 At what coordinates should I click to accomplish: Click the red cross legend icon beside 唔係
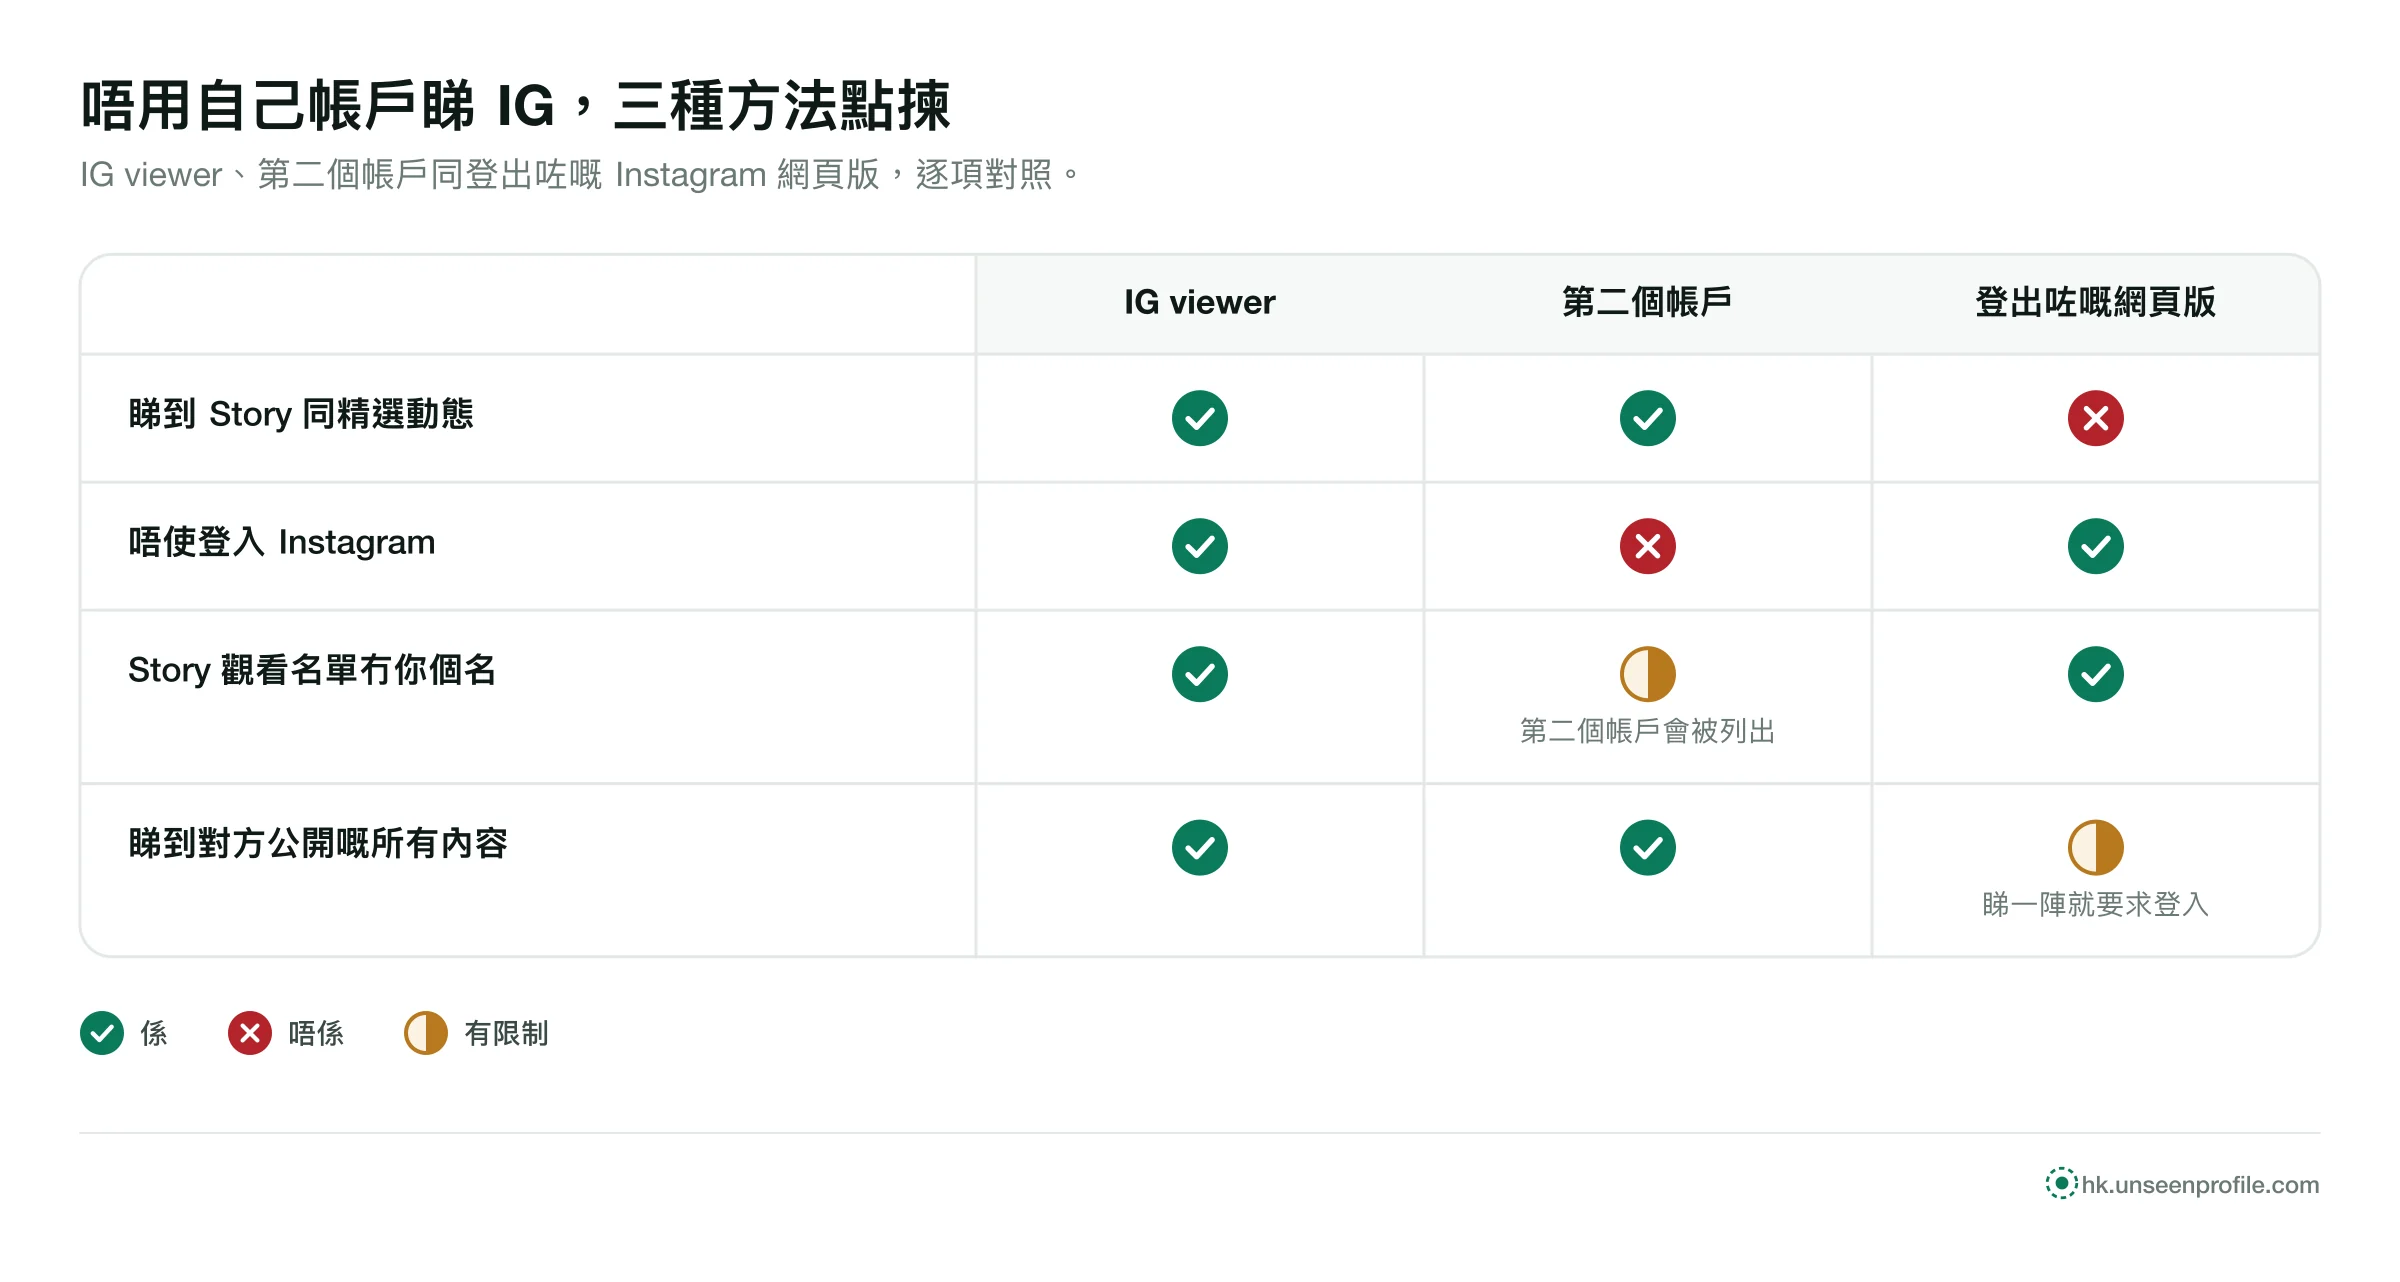(x=250, y=1033)
